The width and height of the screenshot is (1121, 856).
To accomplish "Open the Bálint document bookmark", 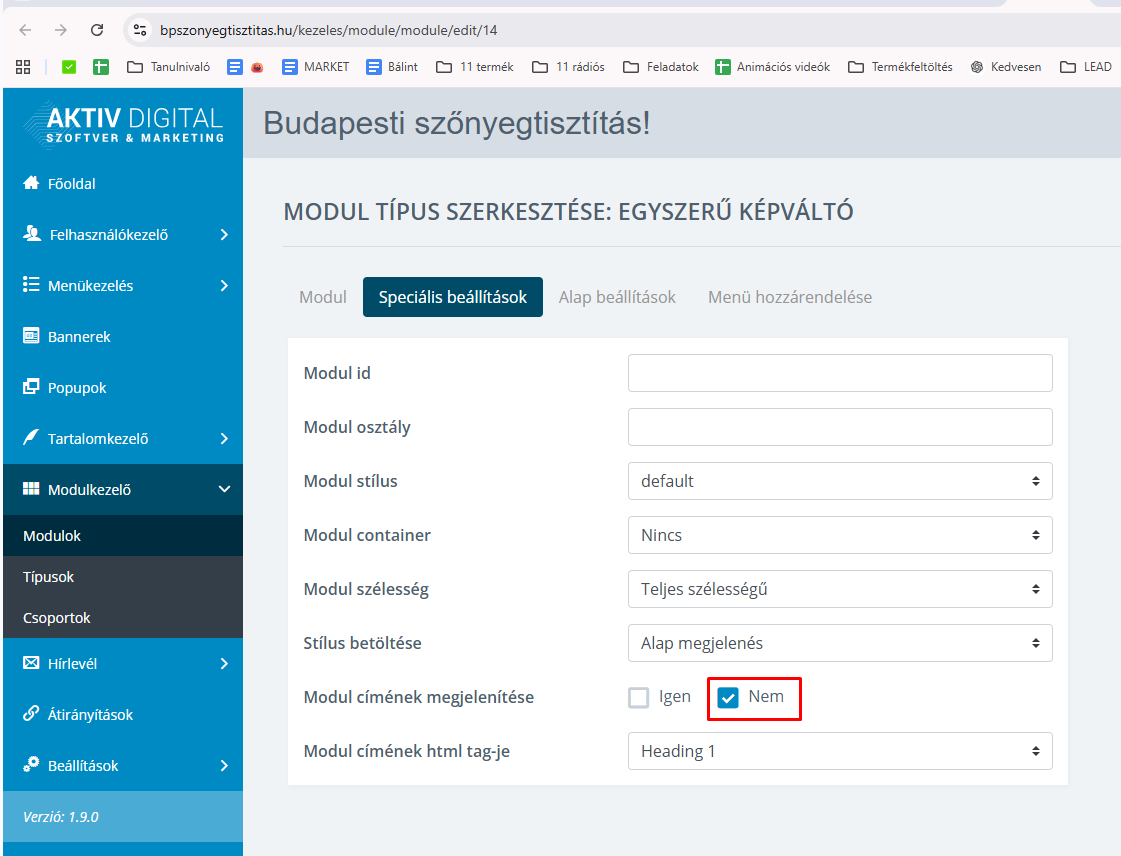I will (x=392, y=67).
